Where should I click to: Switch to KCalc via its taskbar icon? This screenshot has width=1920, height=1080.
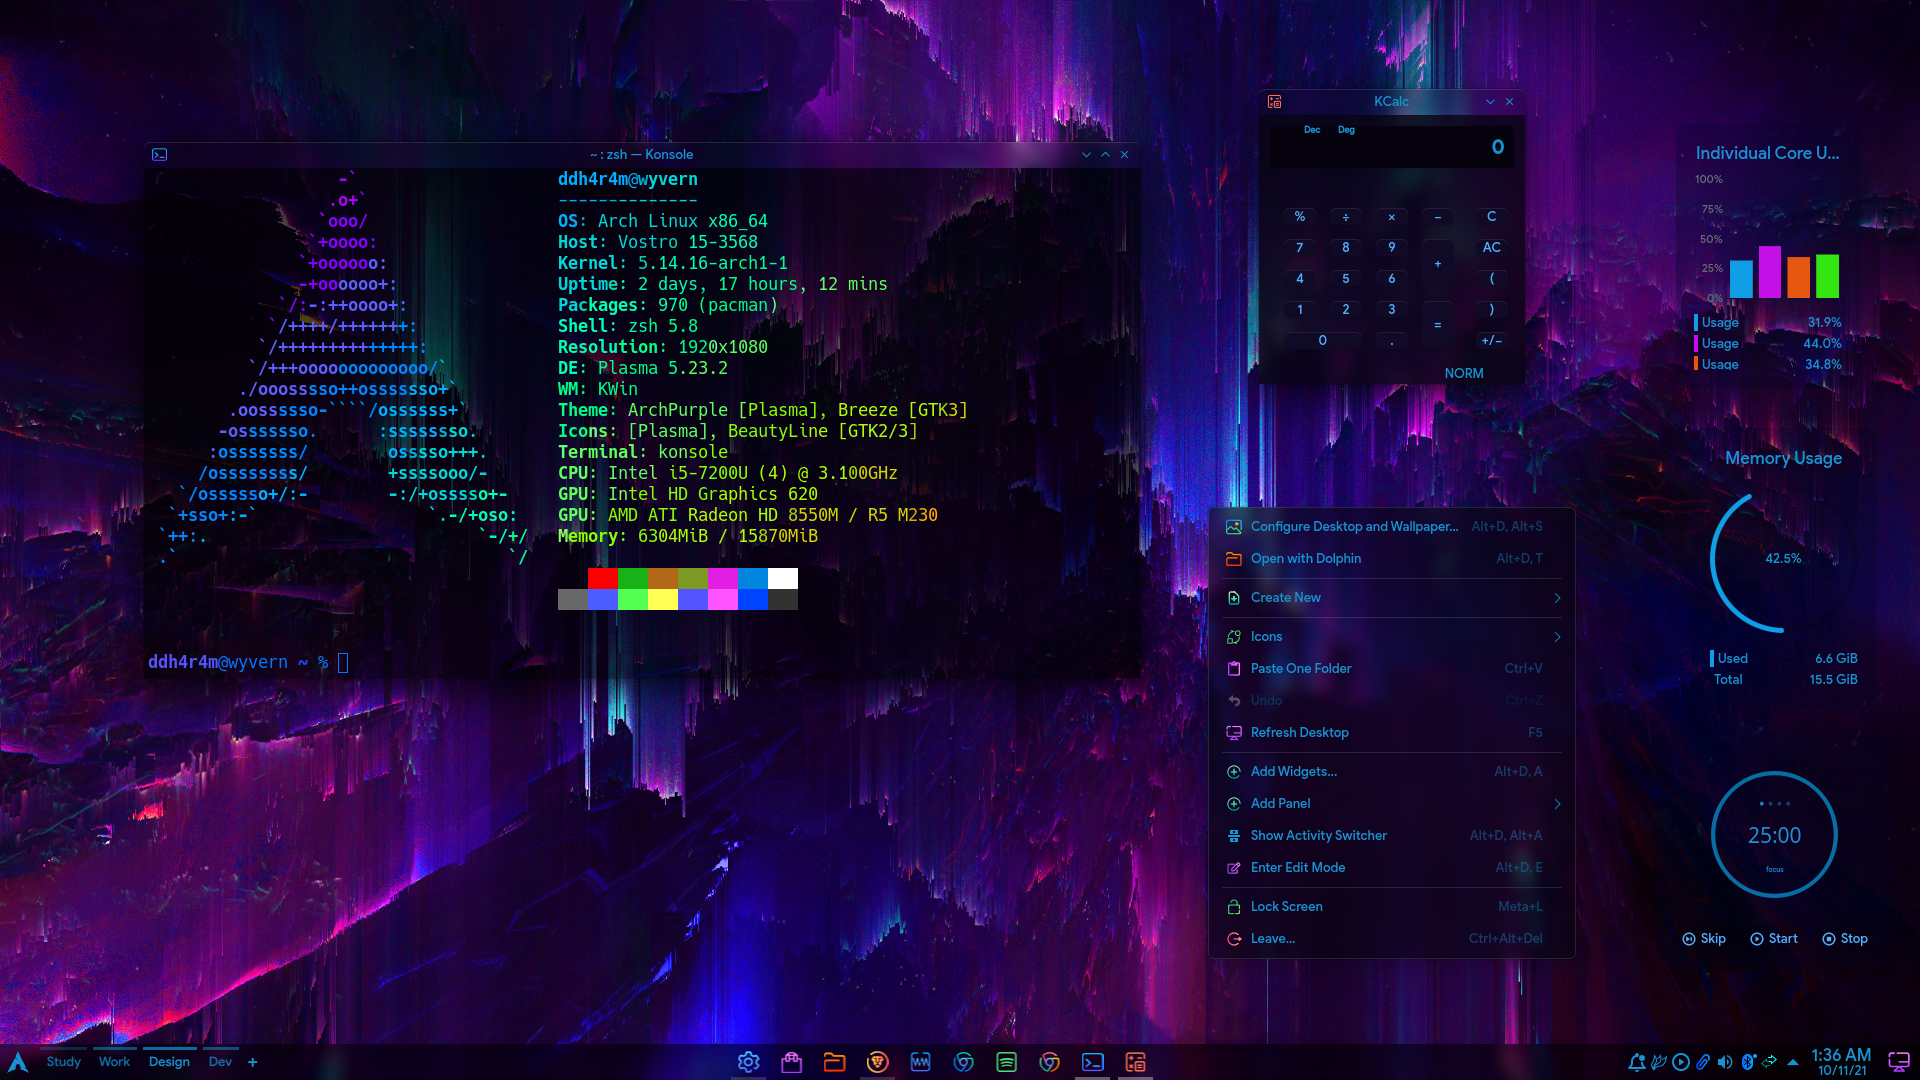[1136, 1062]
